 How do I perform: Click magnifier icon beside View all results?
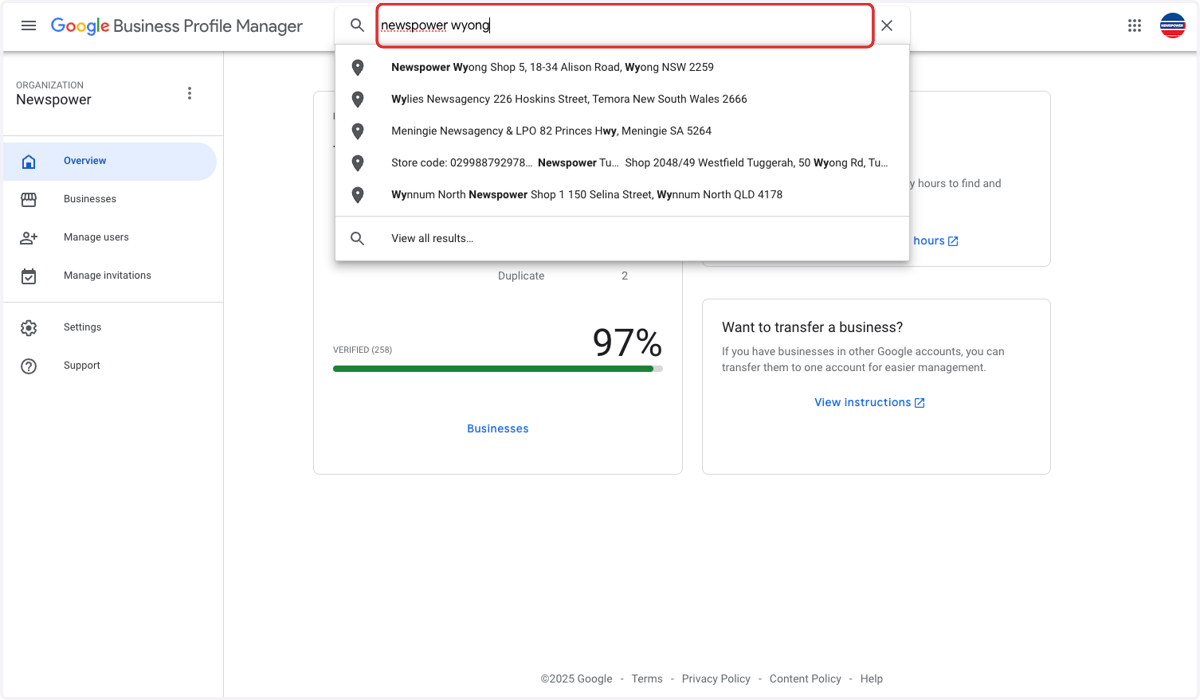(357, 239)
